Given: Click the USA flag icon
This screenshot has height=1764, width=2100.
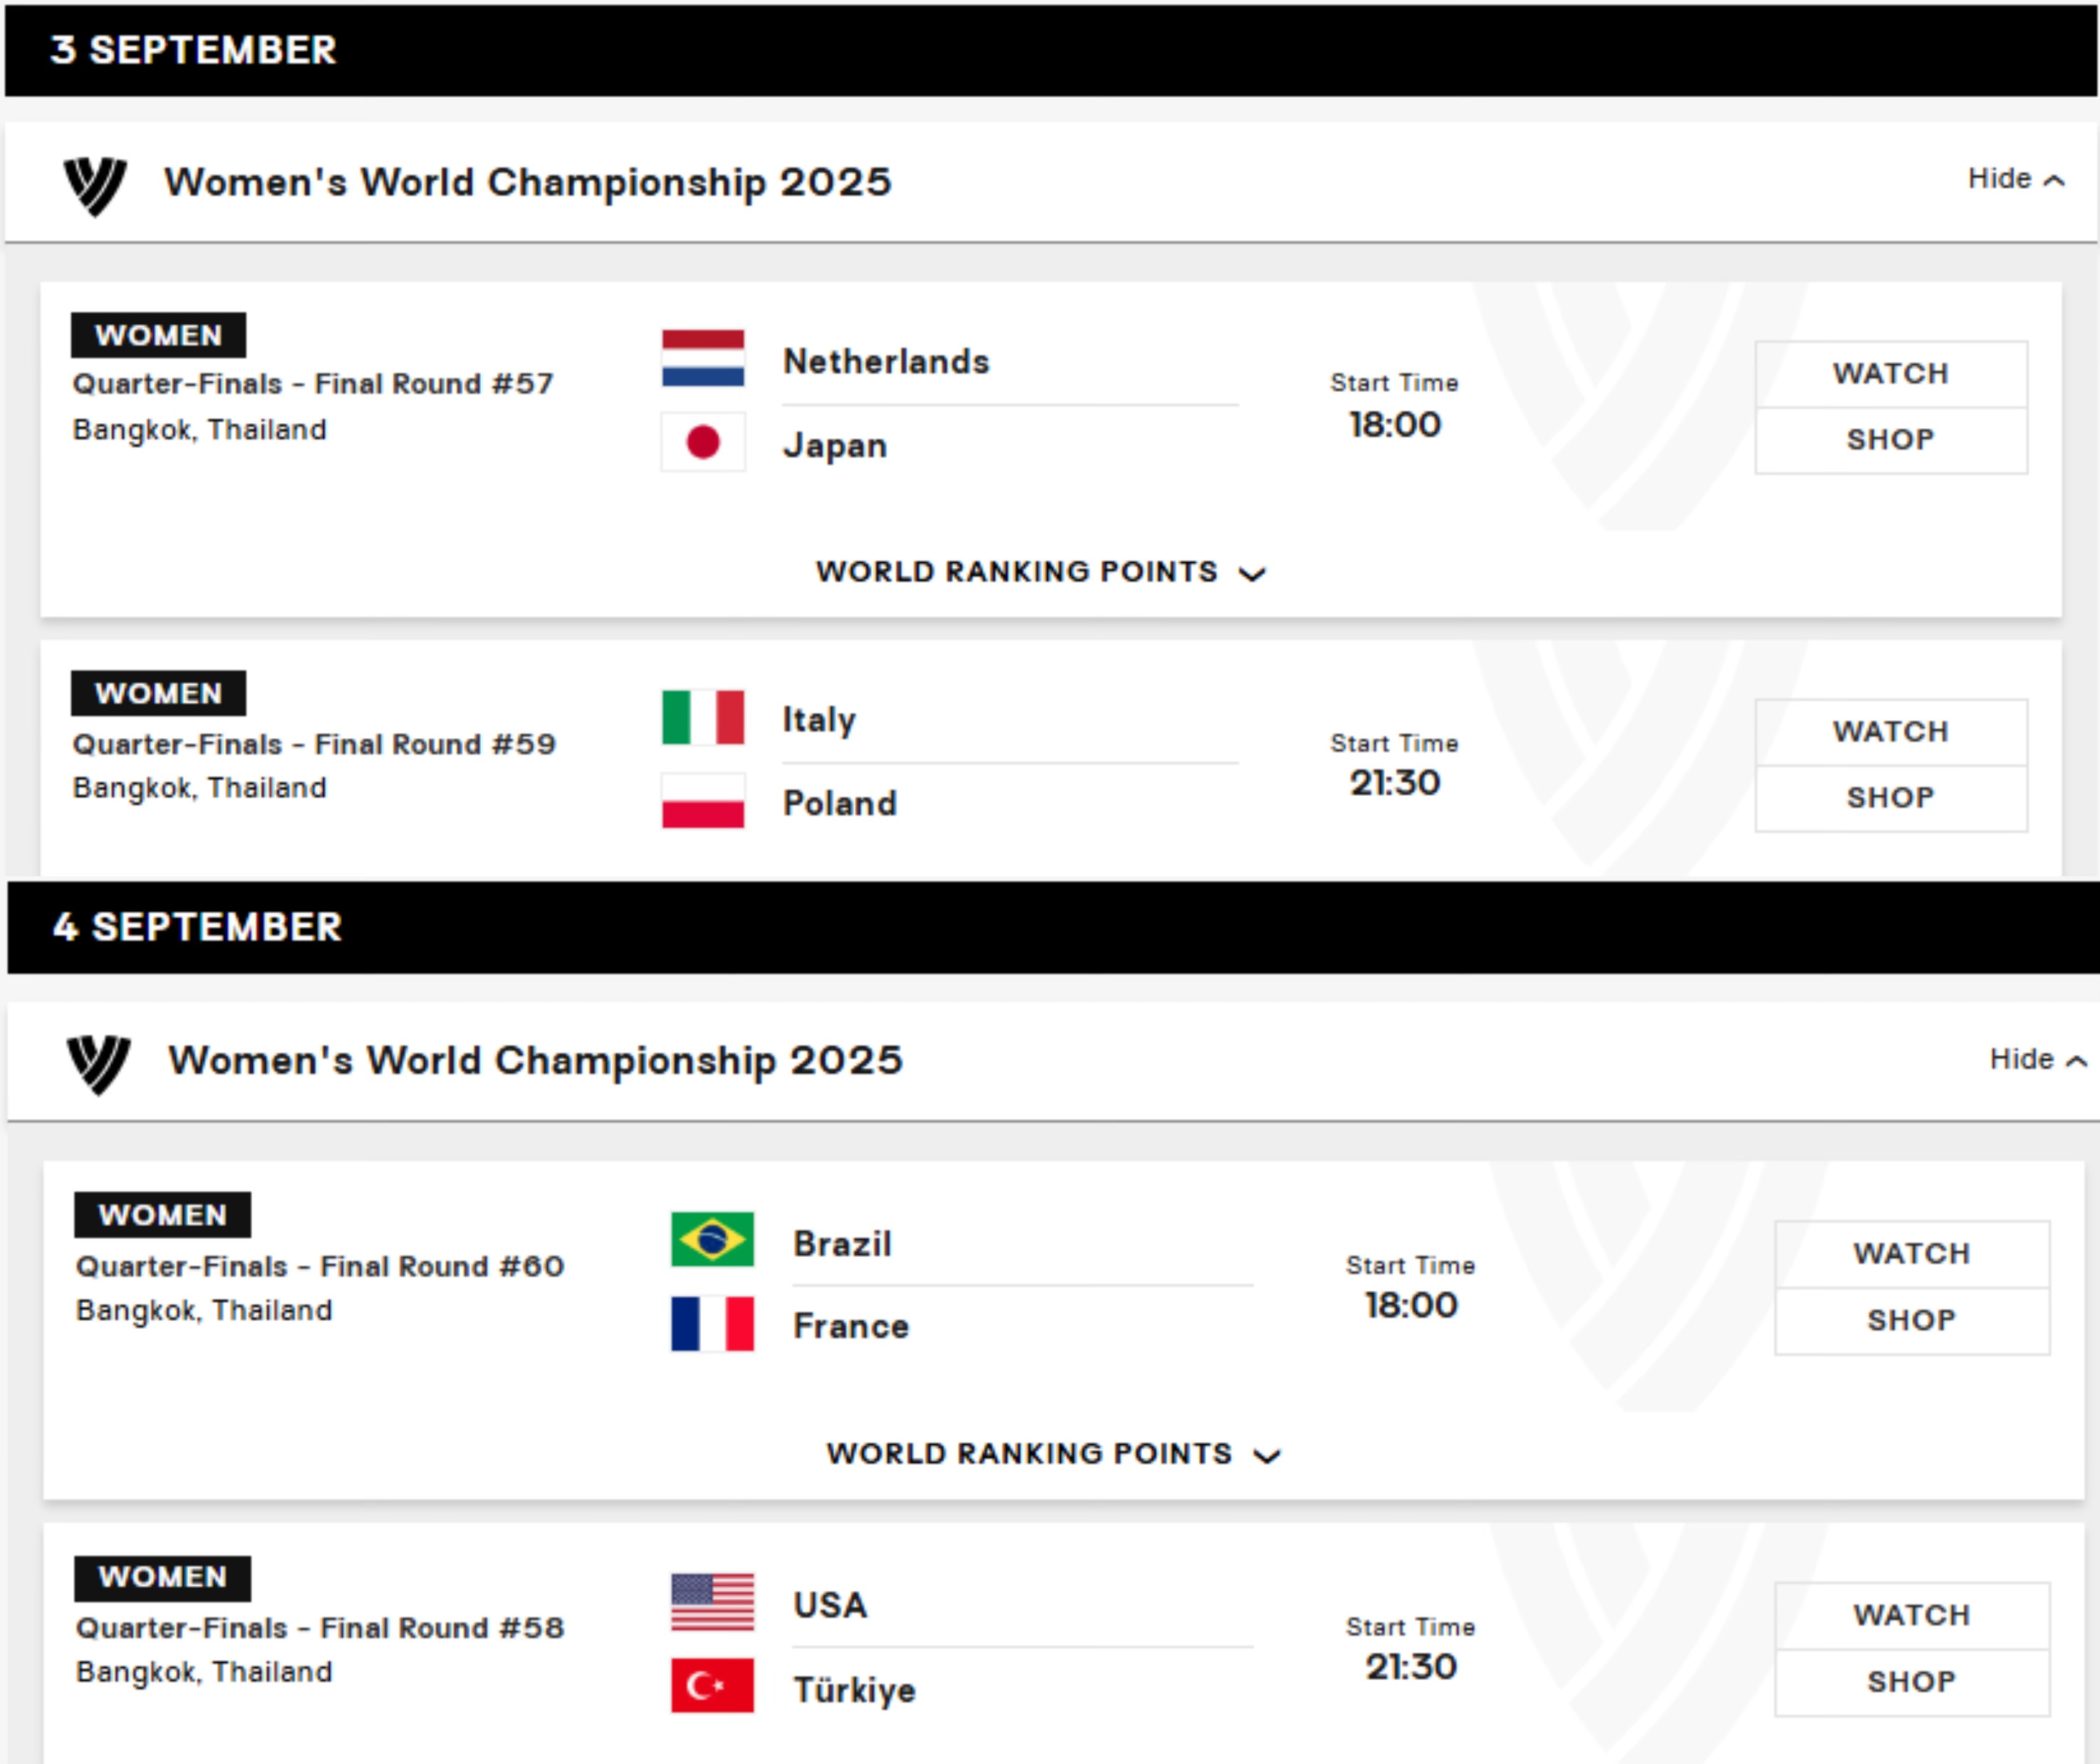Looking at the screenshot, I should pos(712,1602).
